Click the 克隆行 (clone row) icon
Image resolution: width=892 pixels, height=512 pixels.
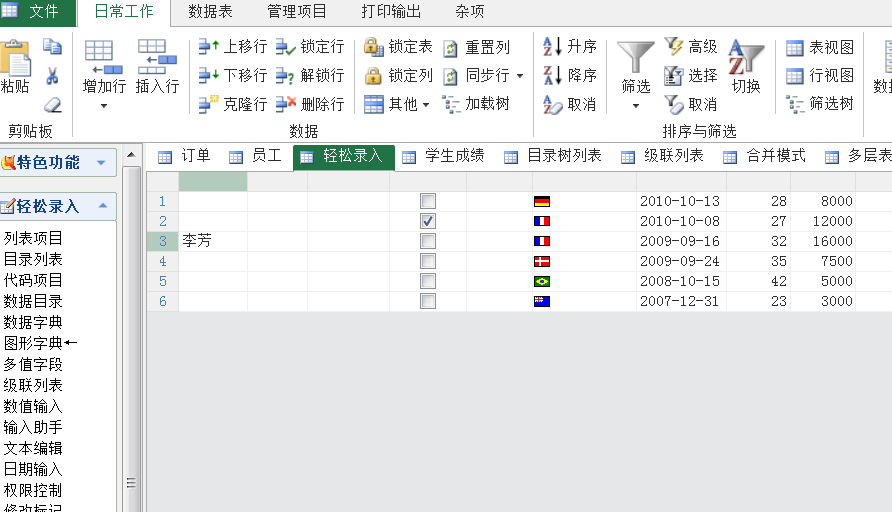[209, 104]
